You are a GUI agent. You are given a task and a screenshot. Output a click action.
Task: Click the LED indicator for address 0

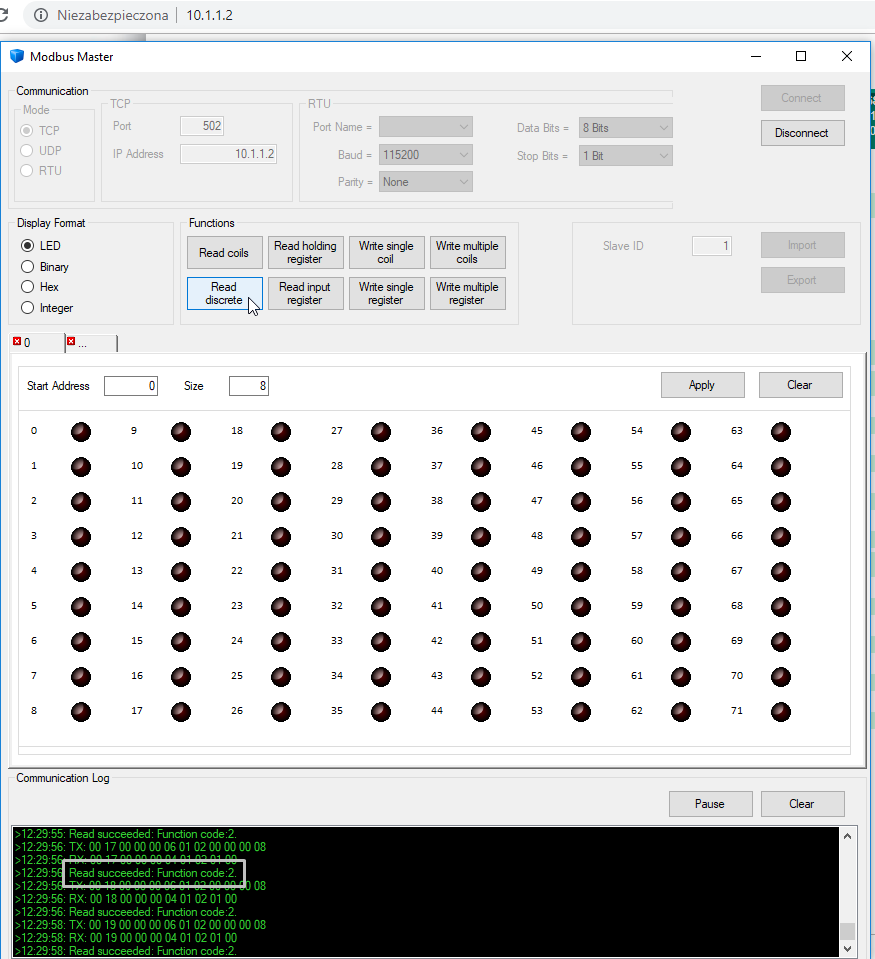click(x=81, y=431)
